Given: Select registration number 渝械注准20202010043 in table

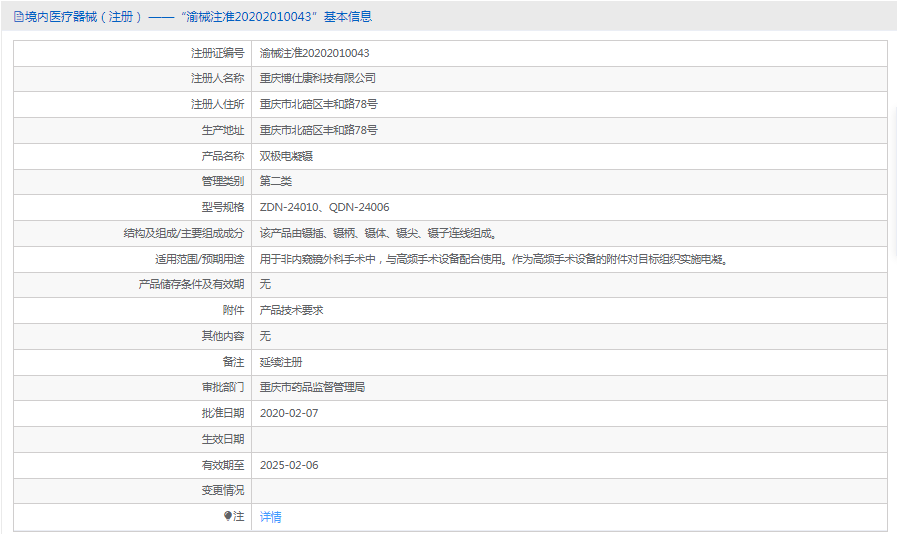Looking at the screenshot, I should click(315, 53).
